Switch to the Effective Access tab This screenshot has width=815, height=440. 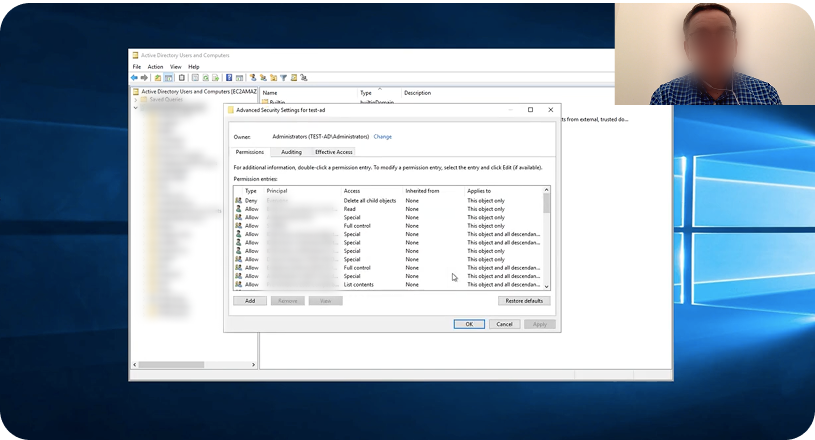(334, 152)
